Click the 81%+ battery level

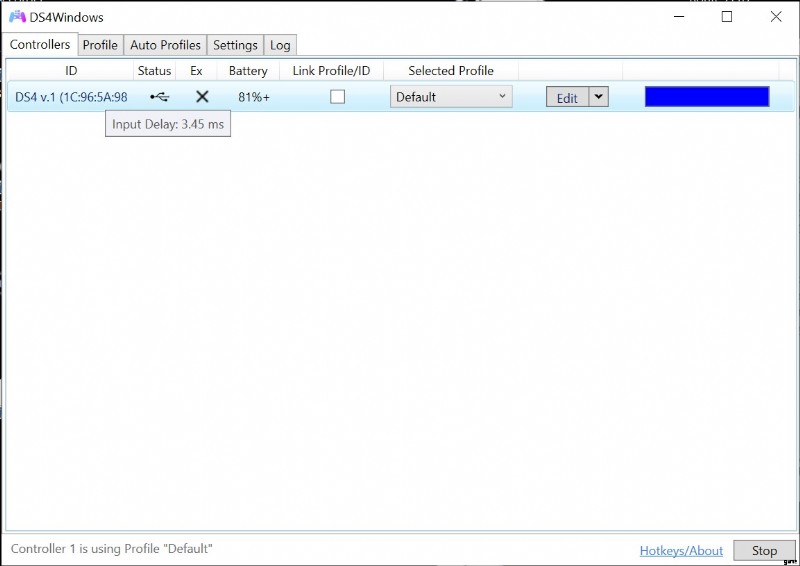[x=254, y=97]
